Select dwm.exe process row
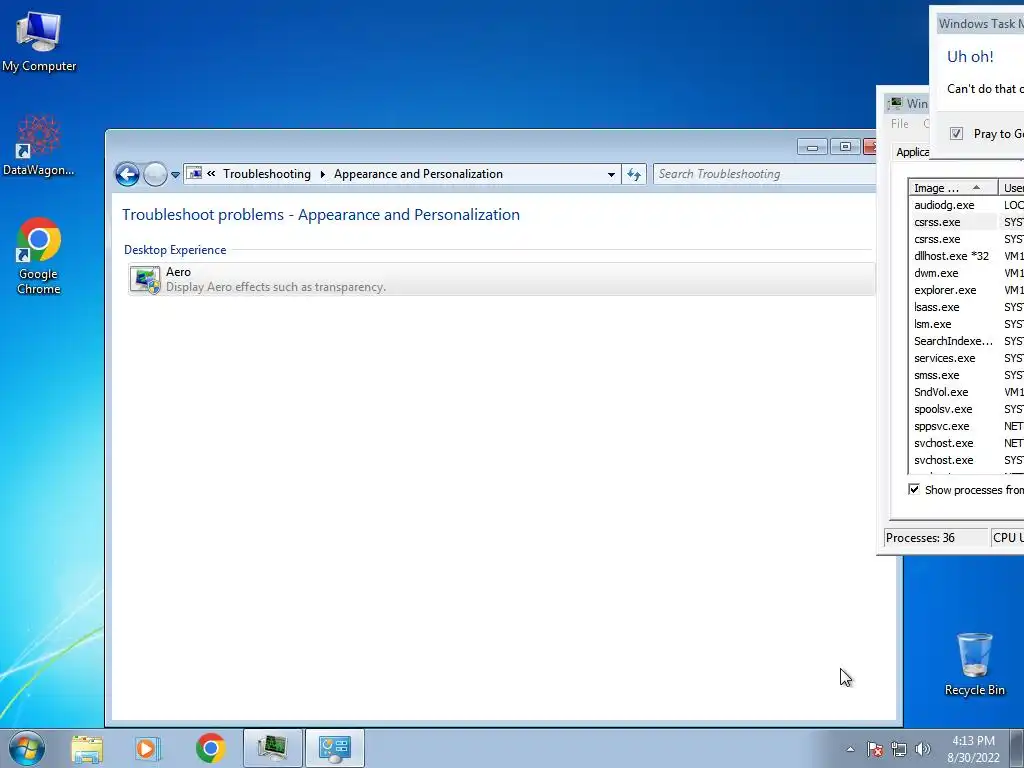This screenshot has width=1024, height=768. tap(967, 273)
